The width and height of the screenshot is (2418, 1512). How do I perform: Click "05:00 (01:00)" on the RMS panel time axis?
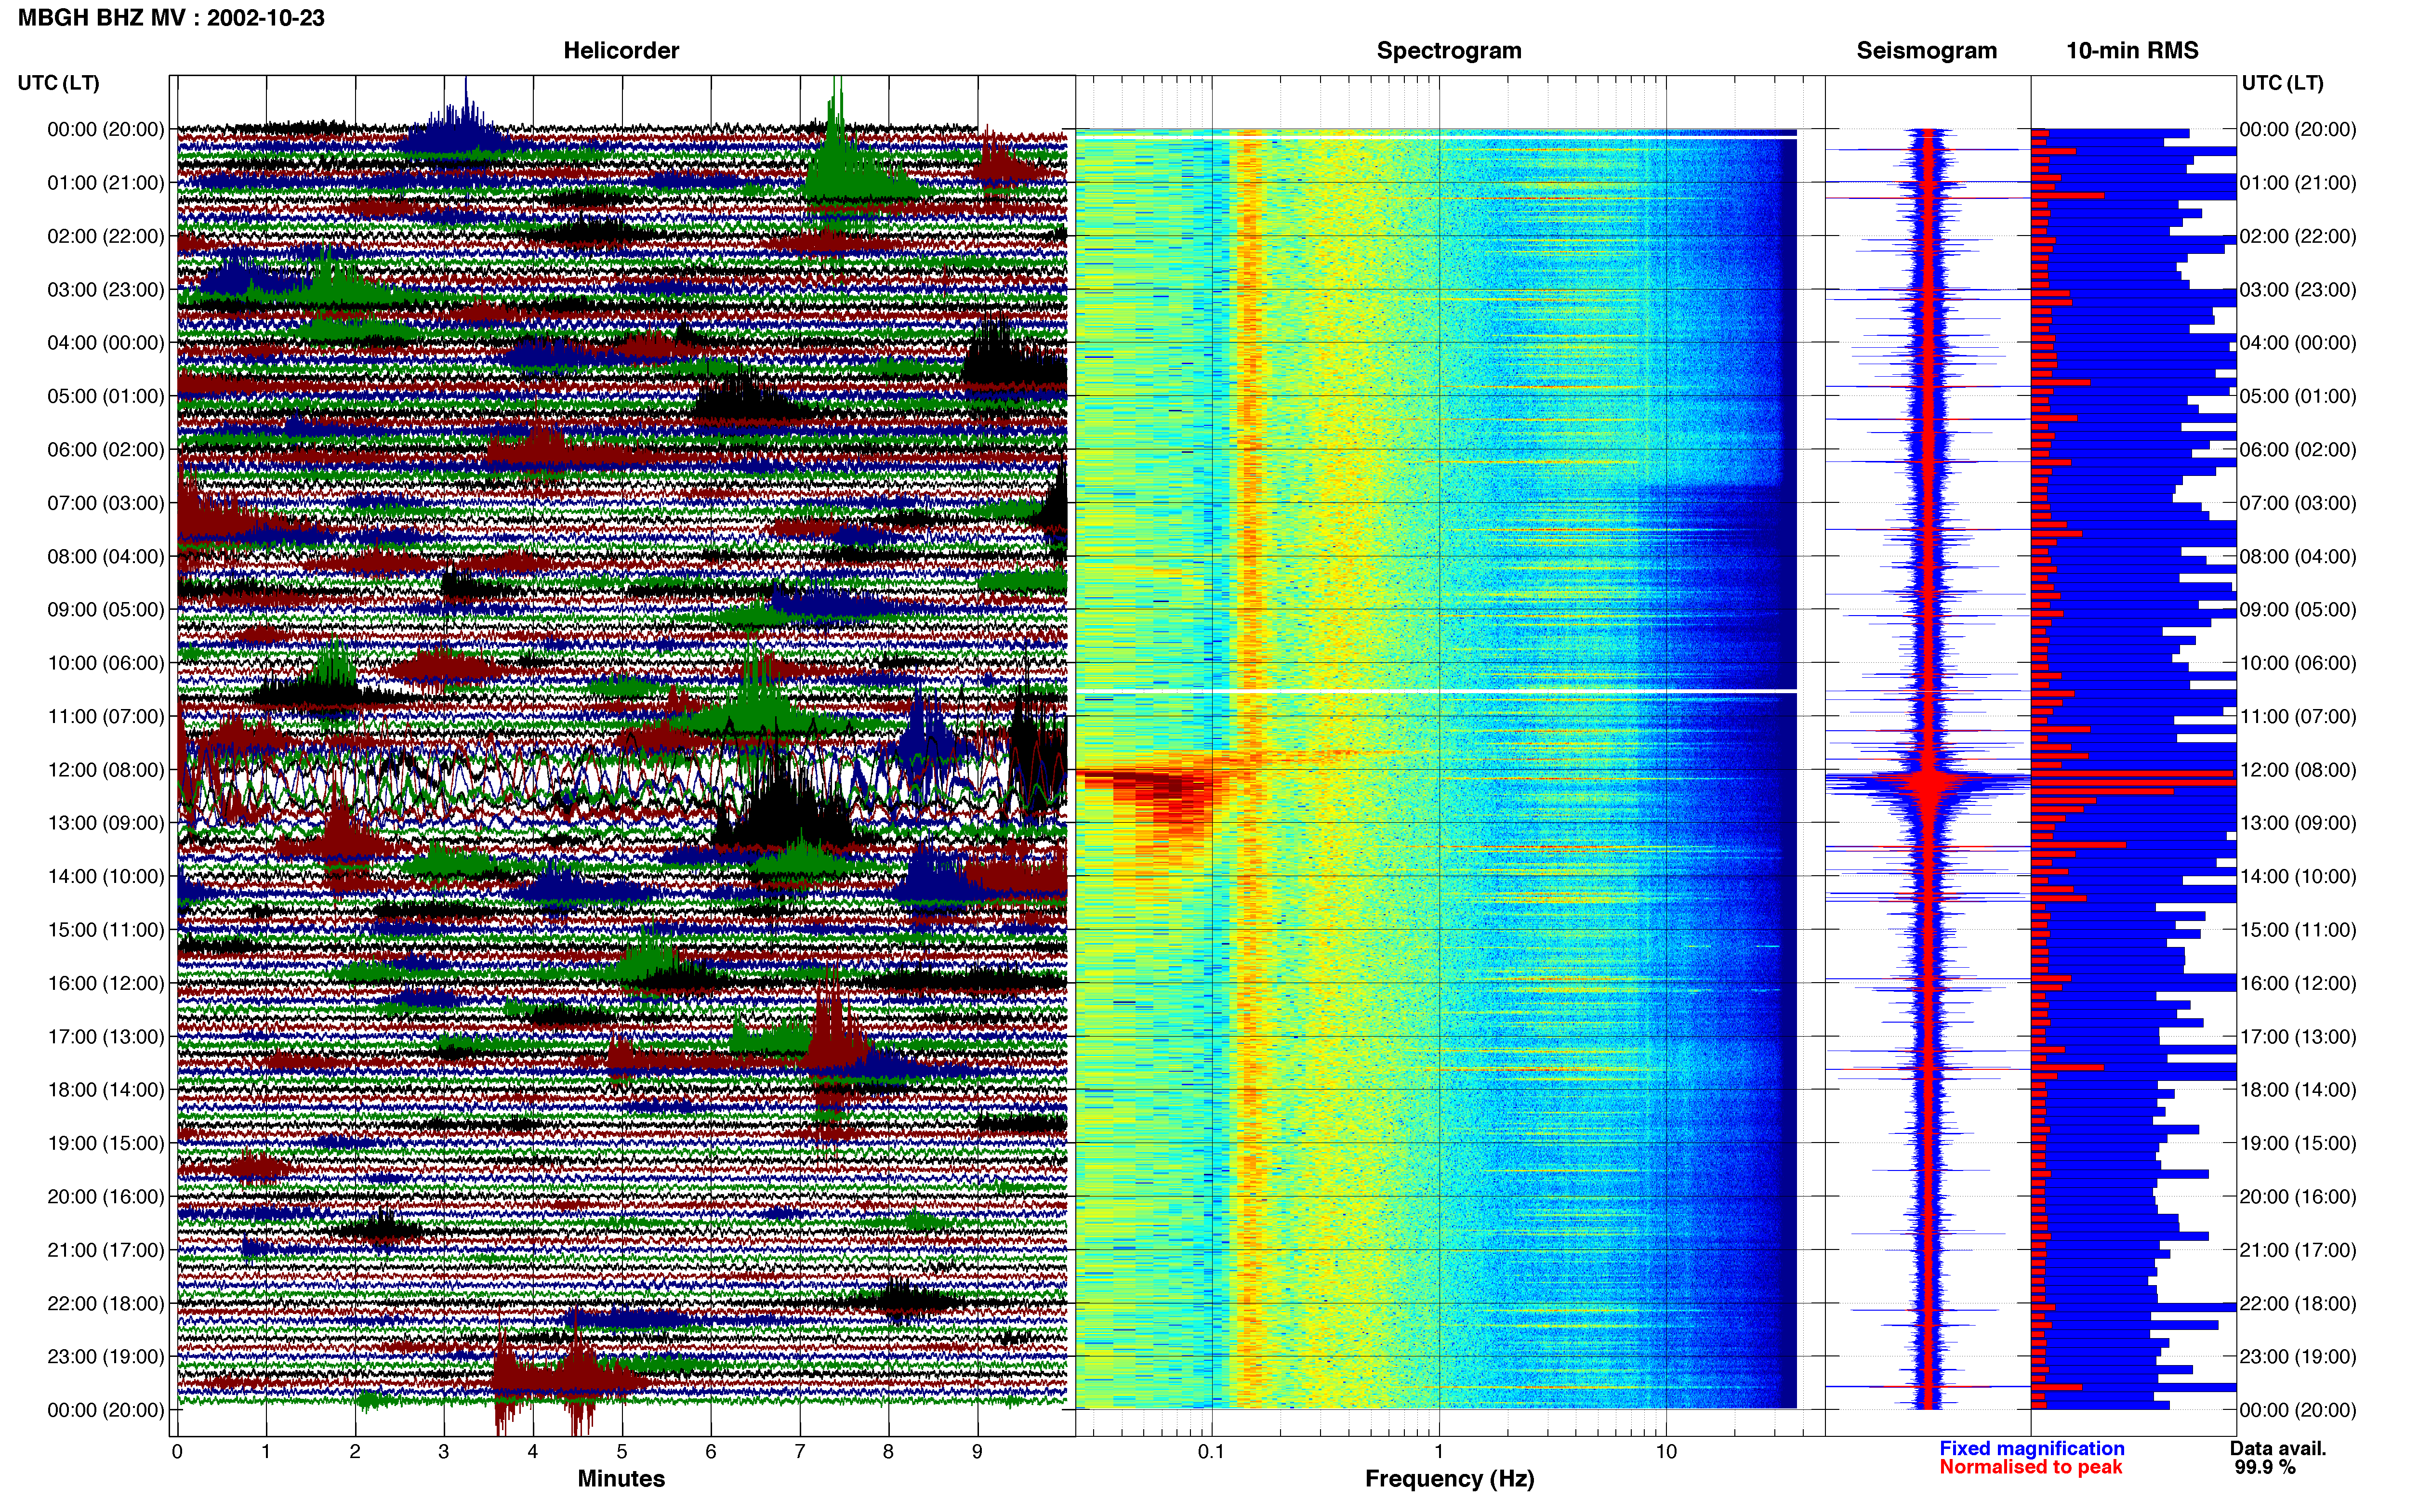click(2298, 397)
